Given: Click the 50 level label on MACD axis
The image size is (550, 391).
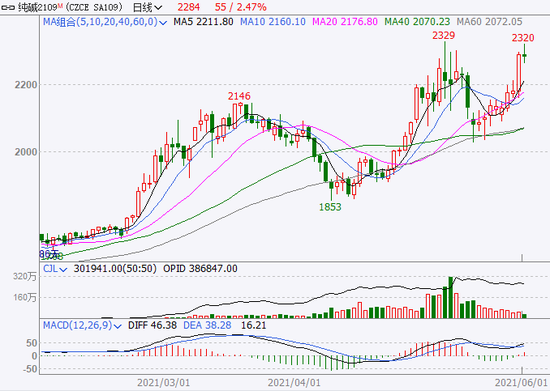Looking at the screenshot, I should coord(32,343).
